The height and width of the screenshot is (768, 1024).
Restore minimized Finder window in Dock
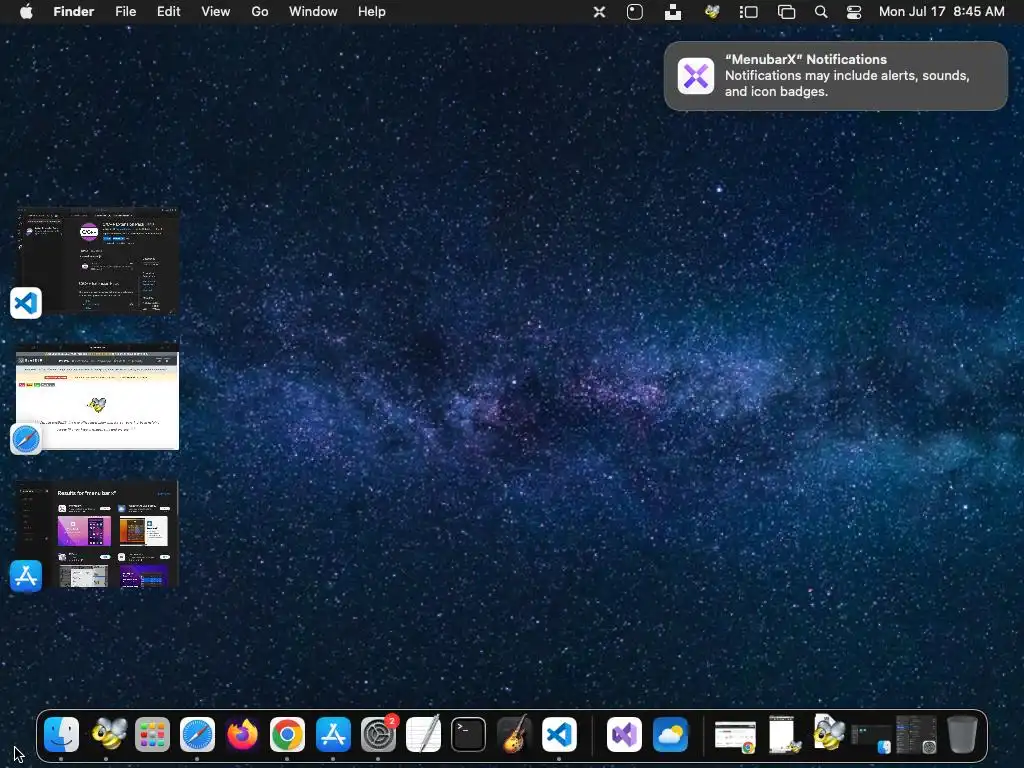click(x=871, y=739)
